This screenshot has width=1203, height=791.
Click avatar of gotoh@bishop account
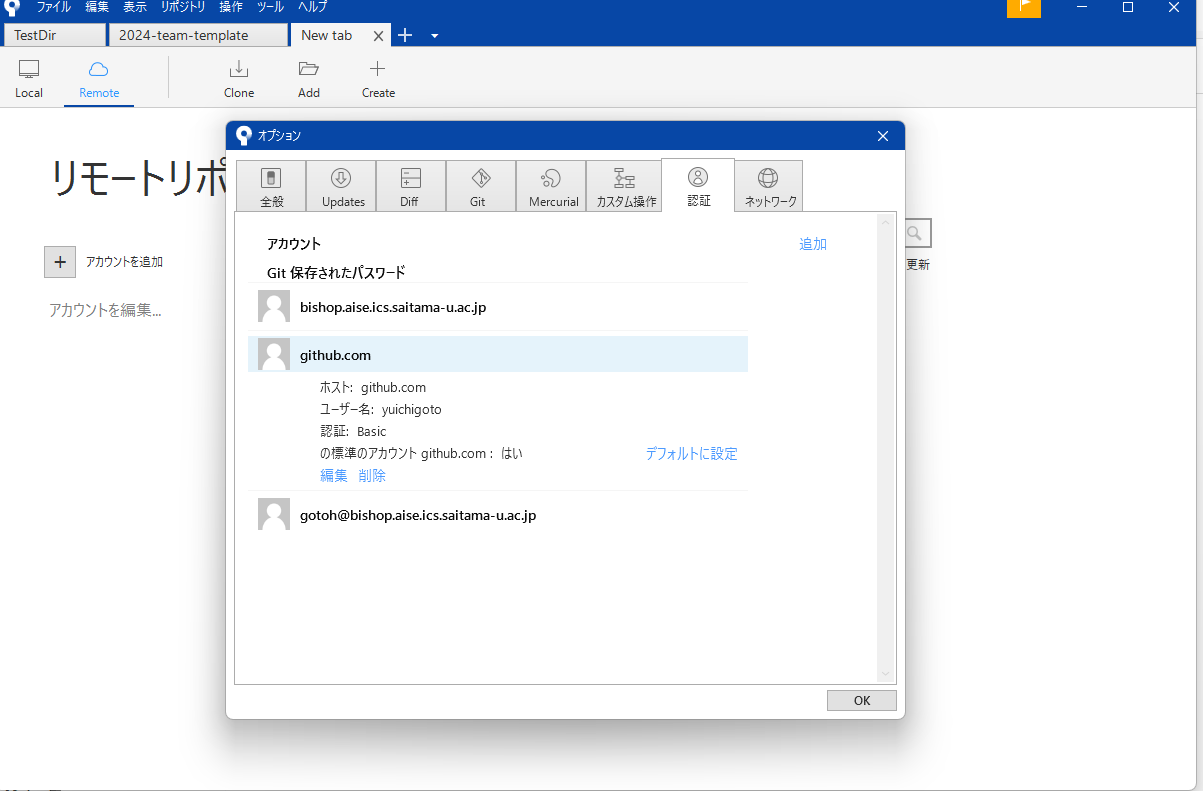coord(274,514)
